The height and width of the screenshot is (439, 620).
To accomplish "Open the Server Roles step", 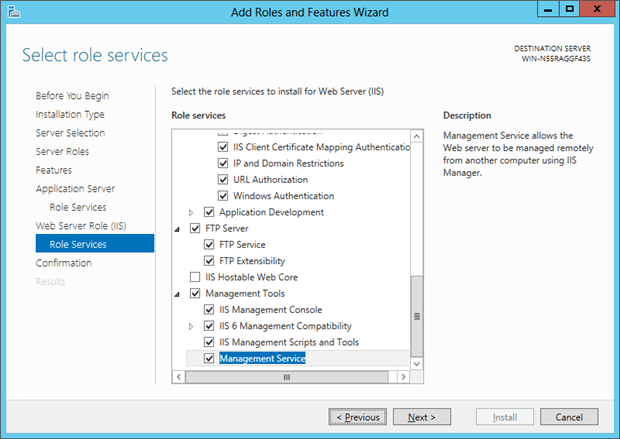I will tap(62, 151).
